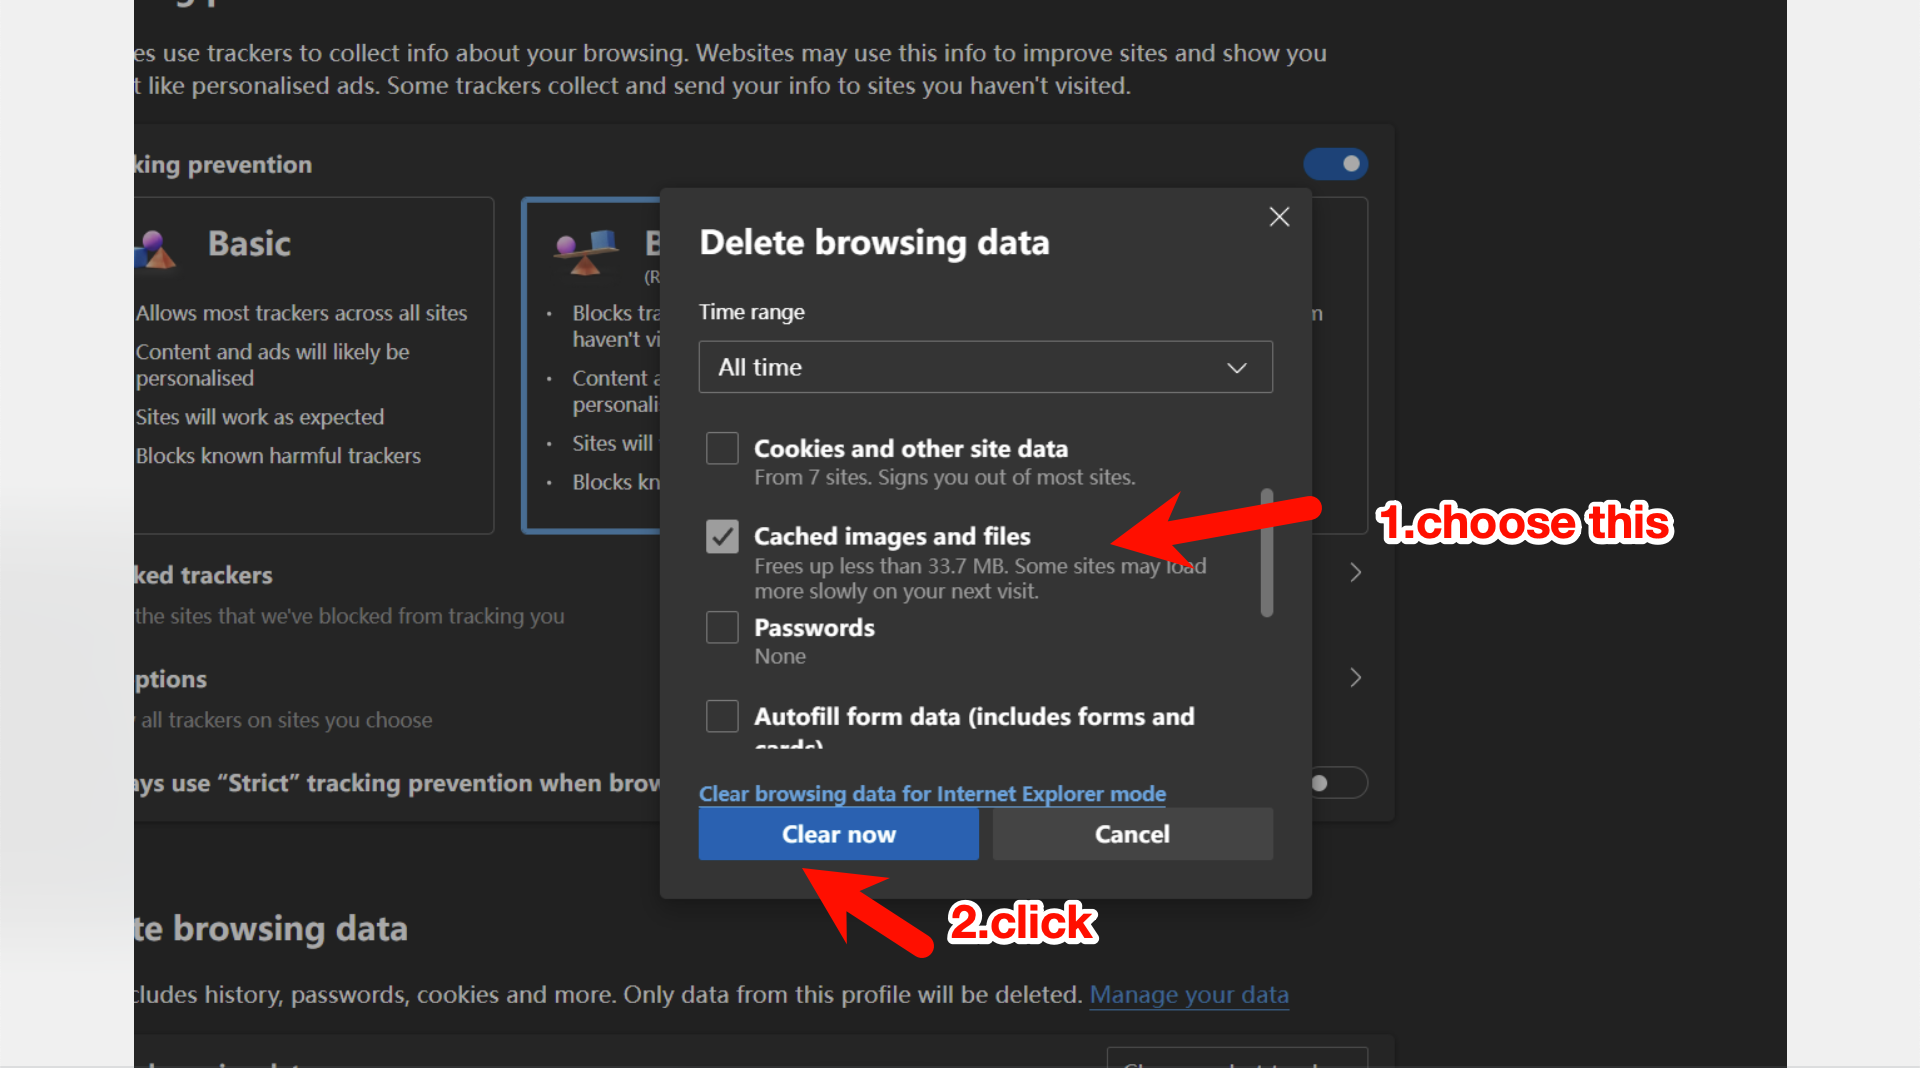
Task: Click the Balanced tracking prevention icon
Action: [x=585, y=252]
